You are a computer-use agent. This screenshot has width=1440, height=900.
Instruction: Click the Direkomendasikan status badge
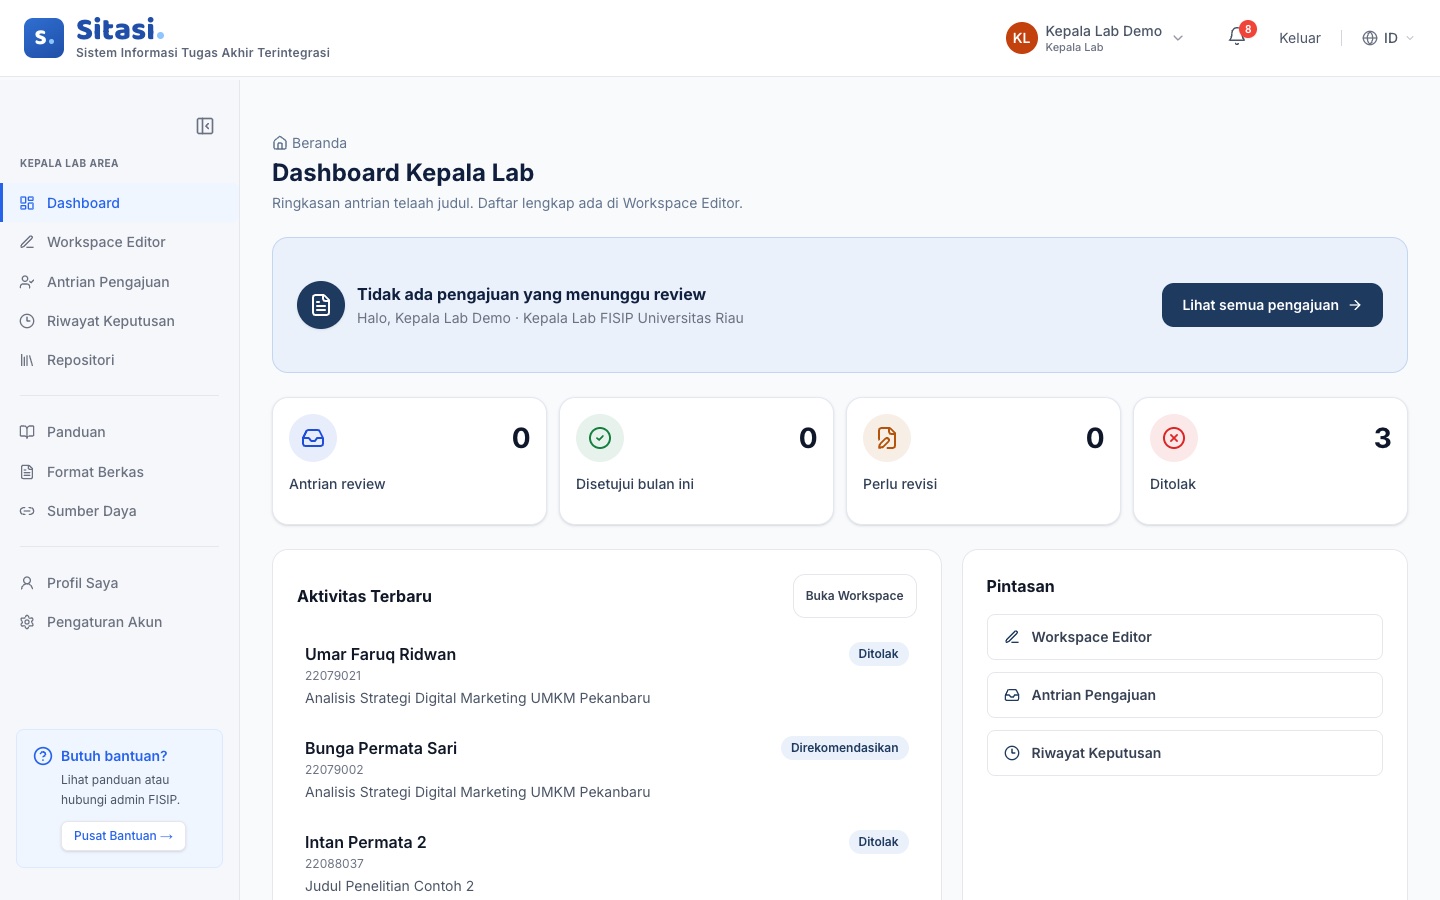coord(845,748)
